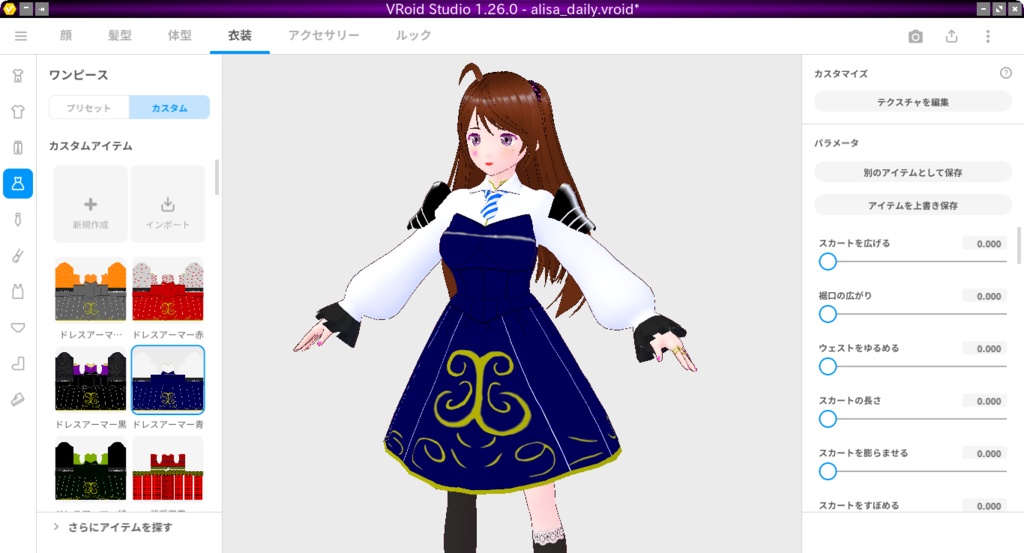Select the arm accessory category icon
The height and width of the screenshot is (553, 1024).
click(18, 255)
